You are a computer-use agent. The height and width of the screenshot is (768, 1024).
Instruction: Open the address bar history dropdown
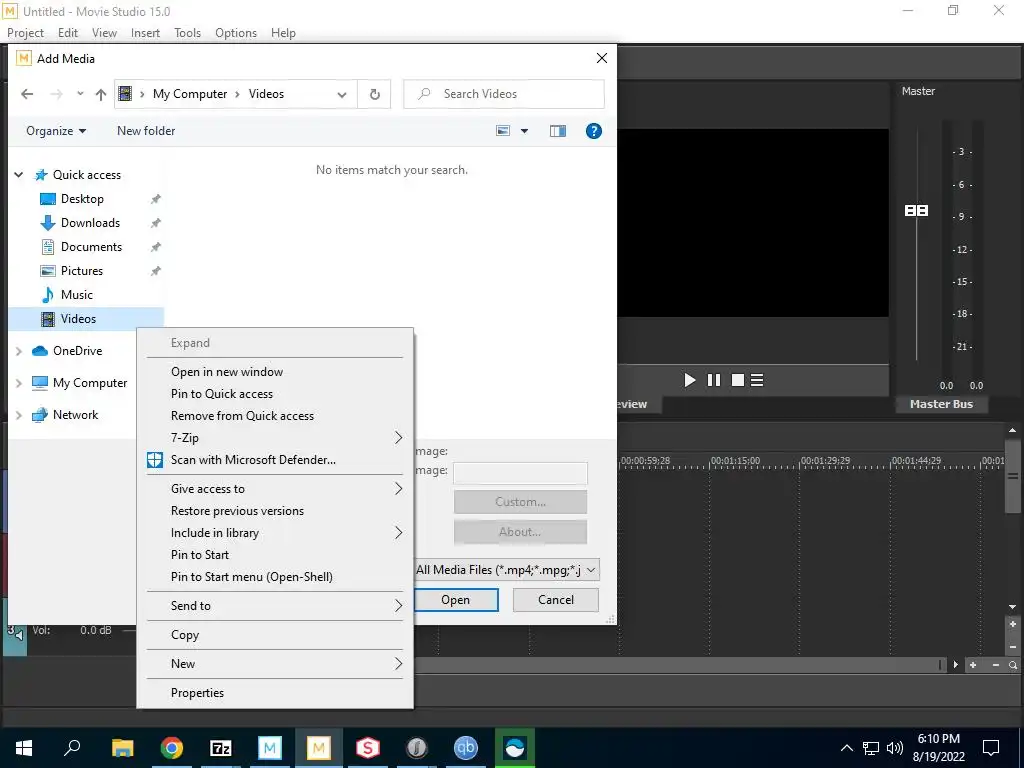click(342, 94)
